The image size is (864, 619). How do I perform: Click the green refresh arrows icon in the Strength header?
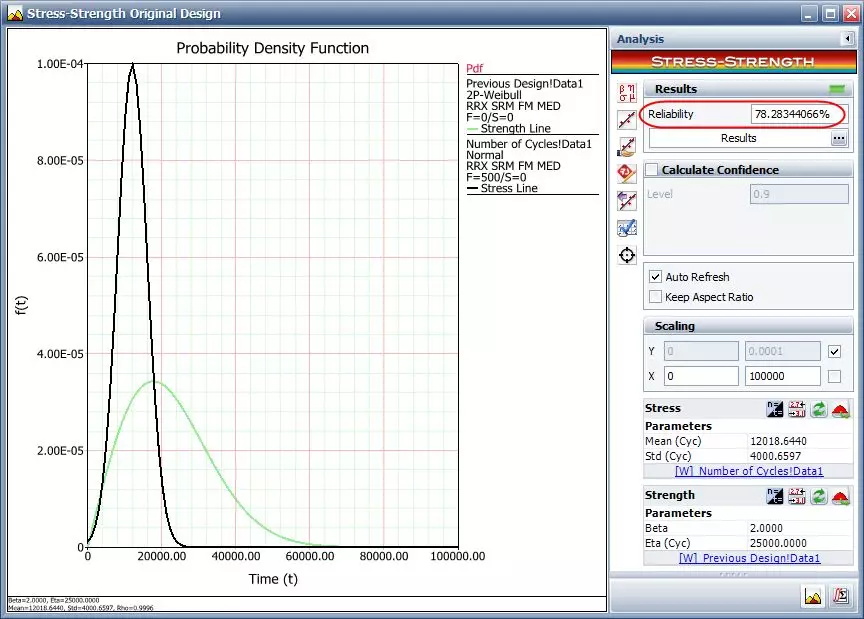(x=819, y=496)
